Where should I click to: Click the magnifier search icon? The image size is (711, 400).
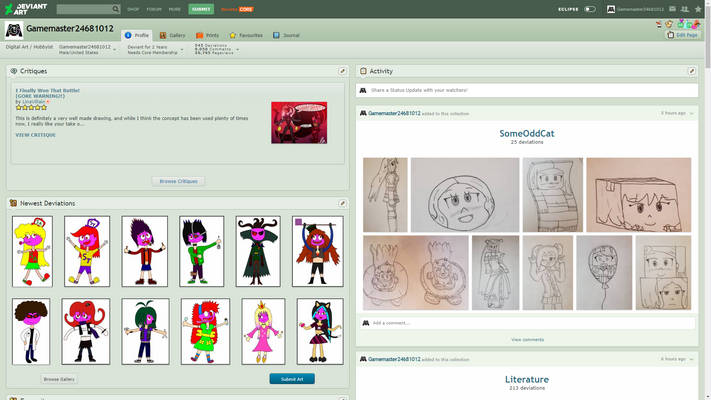tap(116, 9)
